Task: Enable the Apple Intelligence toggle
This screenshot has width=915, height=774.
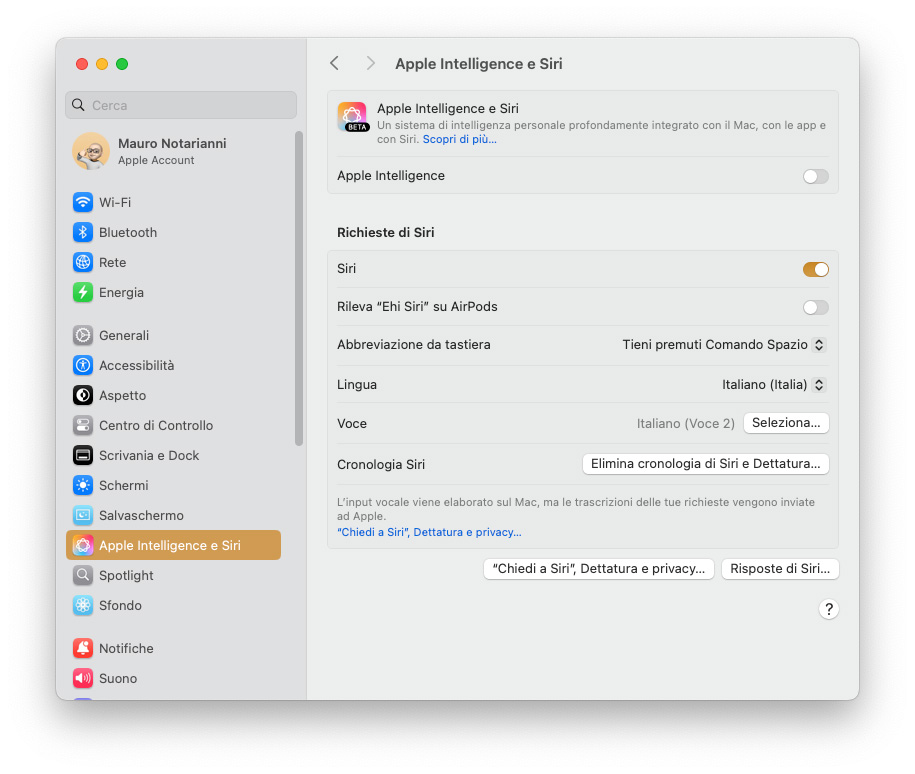Action: [x=815, y=176]
